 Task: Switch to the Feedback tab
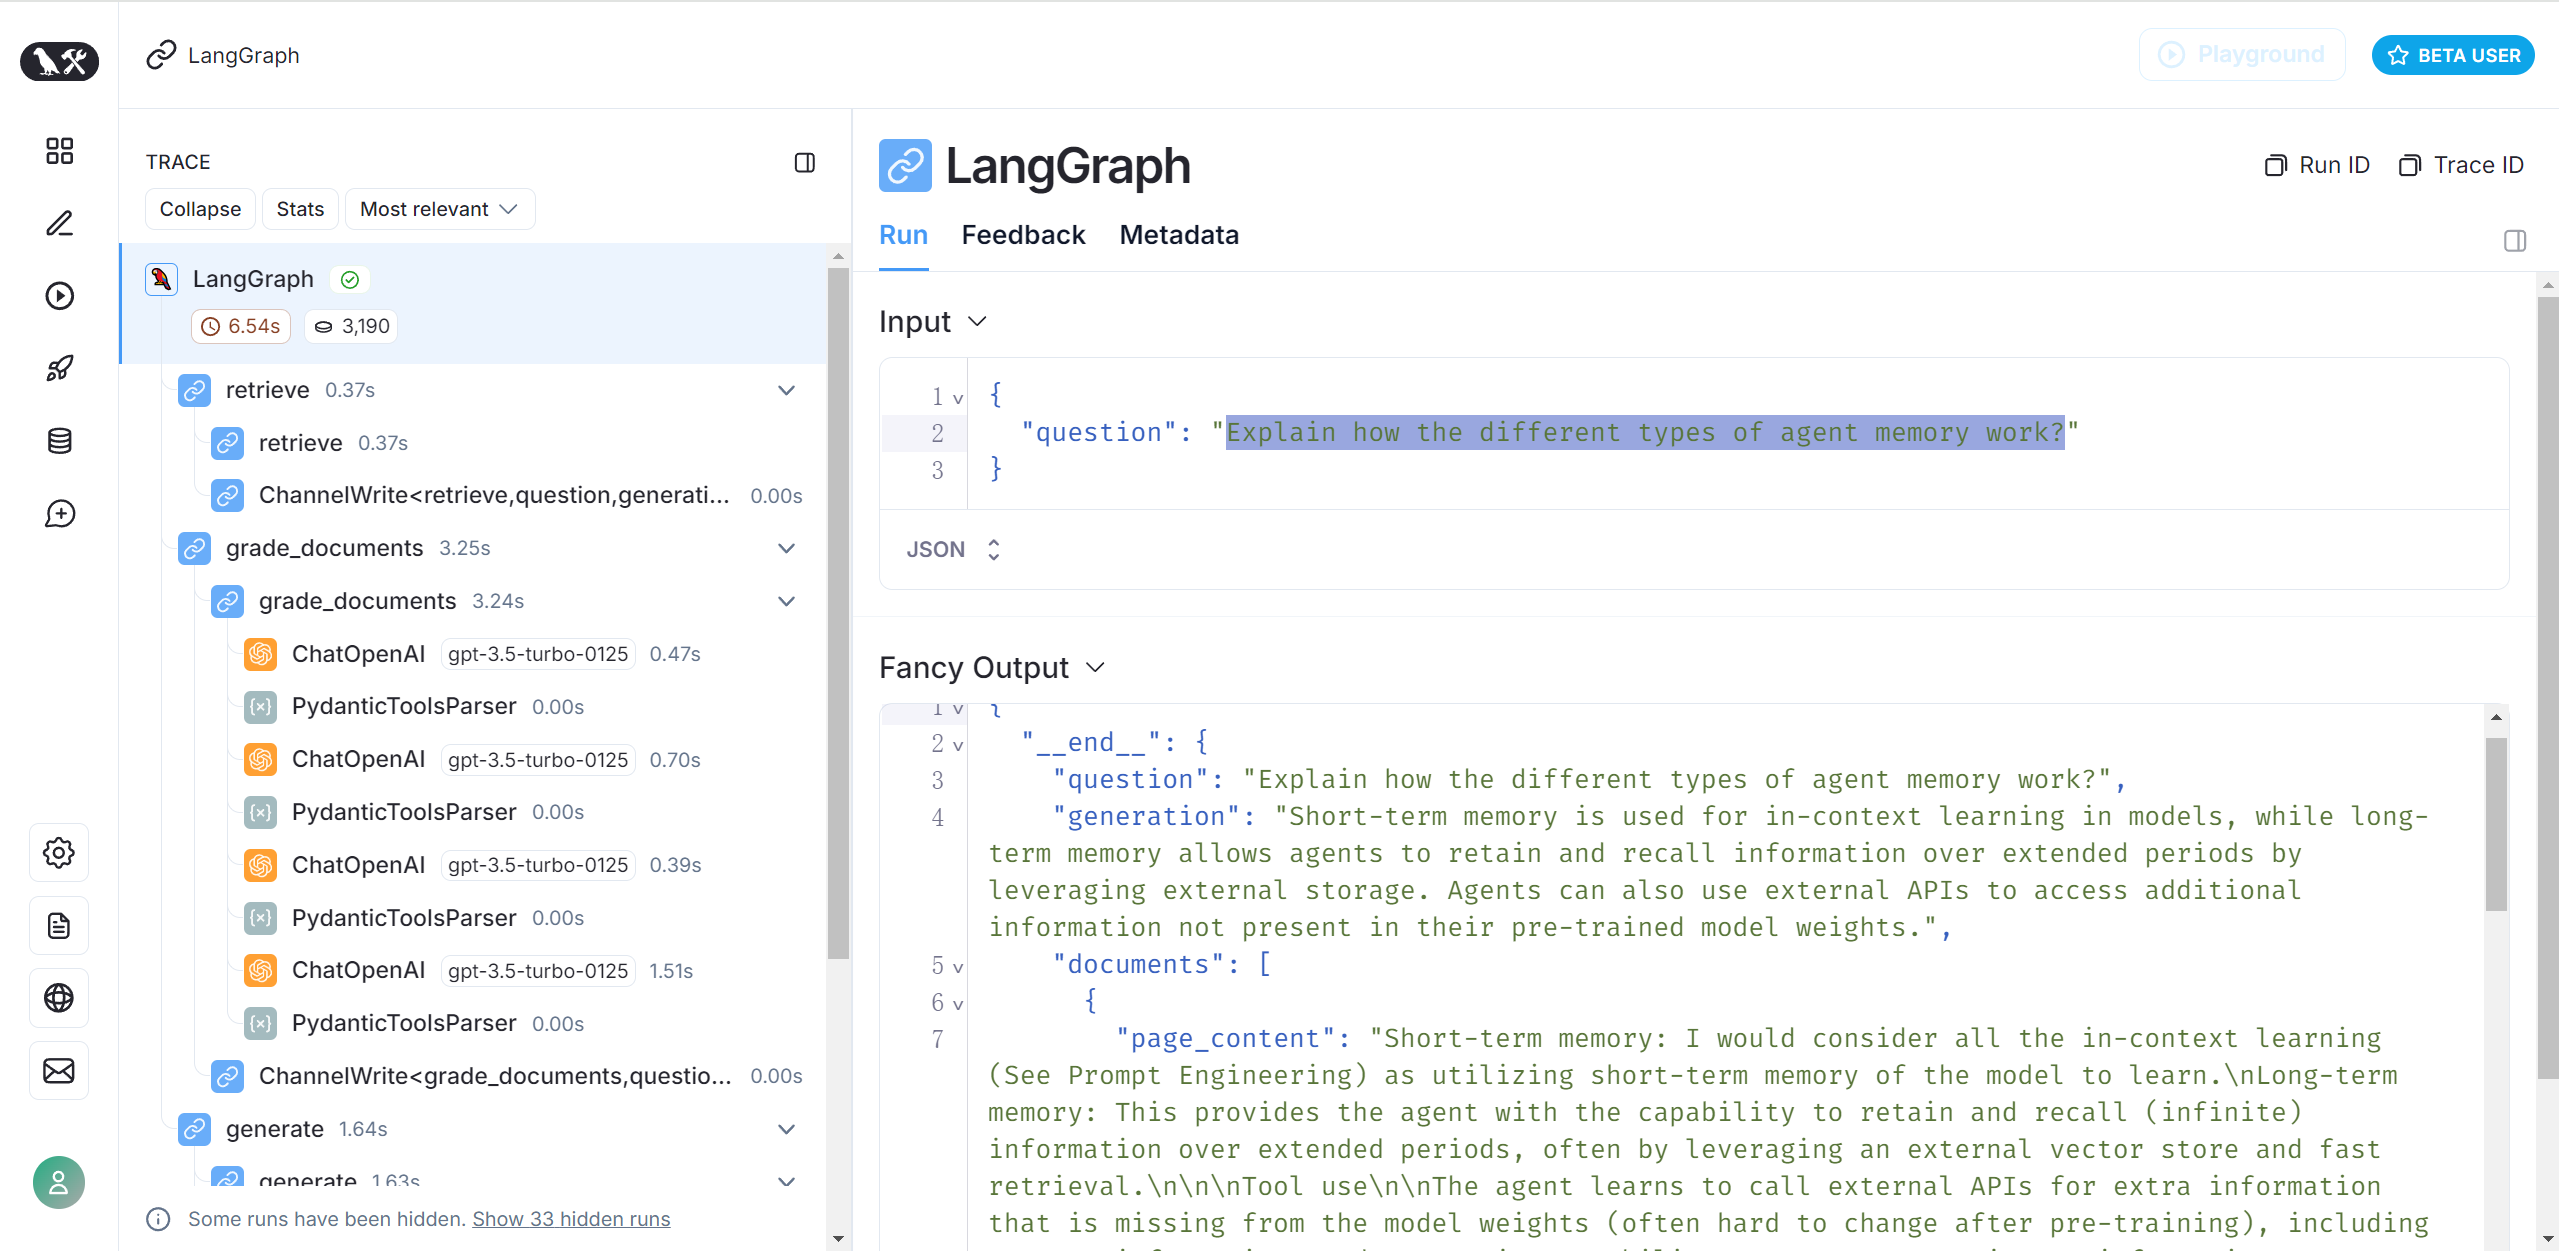[1023, 235]
